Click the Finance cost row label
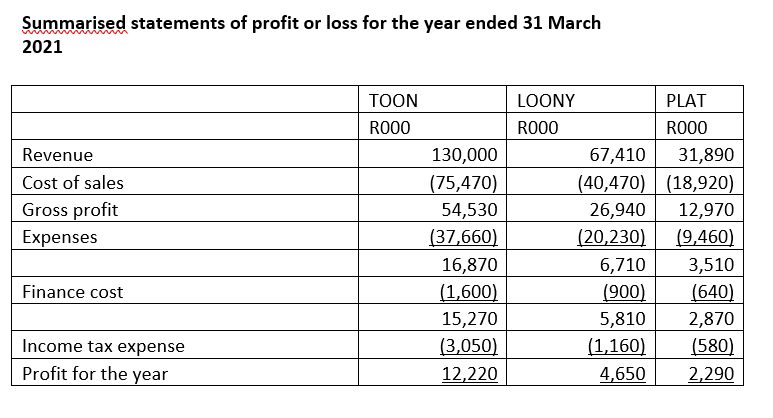773x418 pixels. pos(72,292)
